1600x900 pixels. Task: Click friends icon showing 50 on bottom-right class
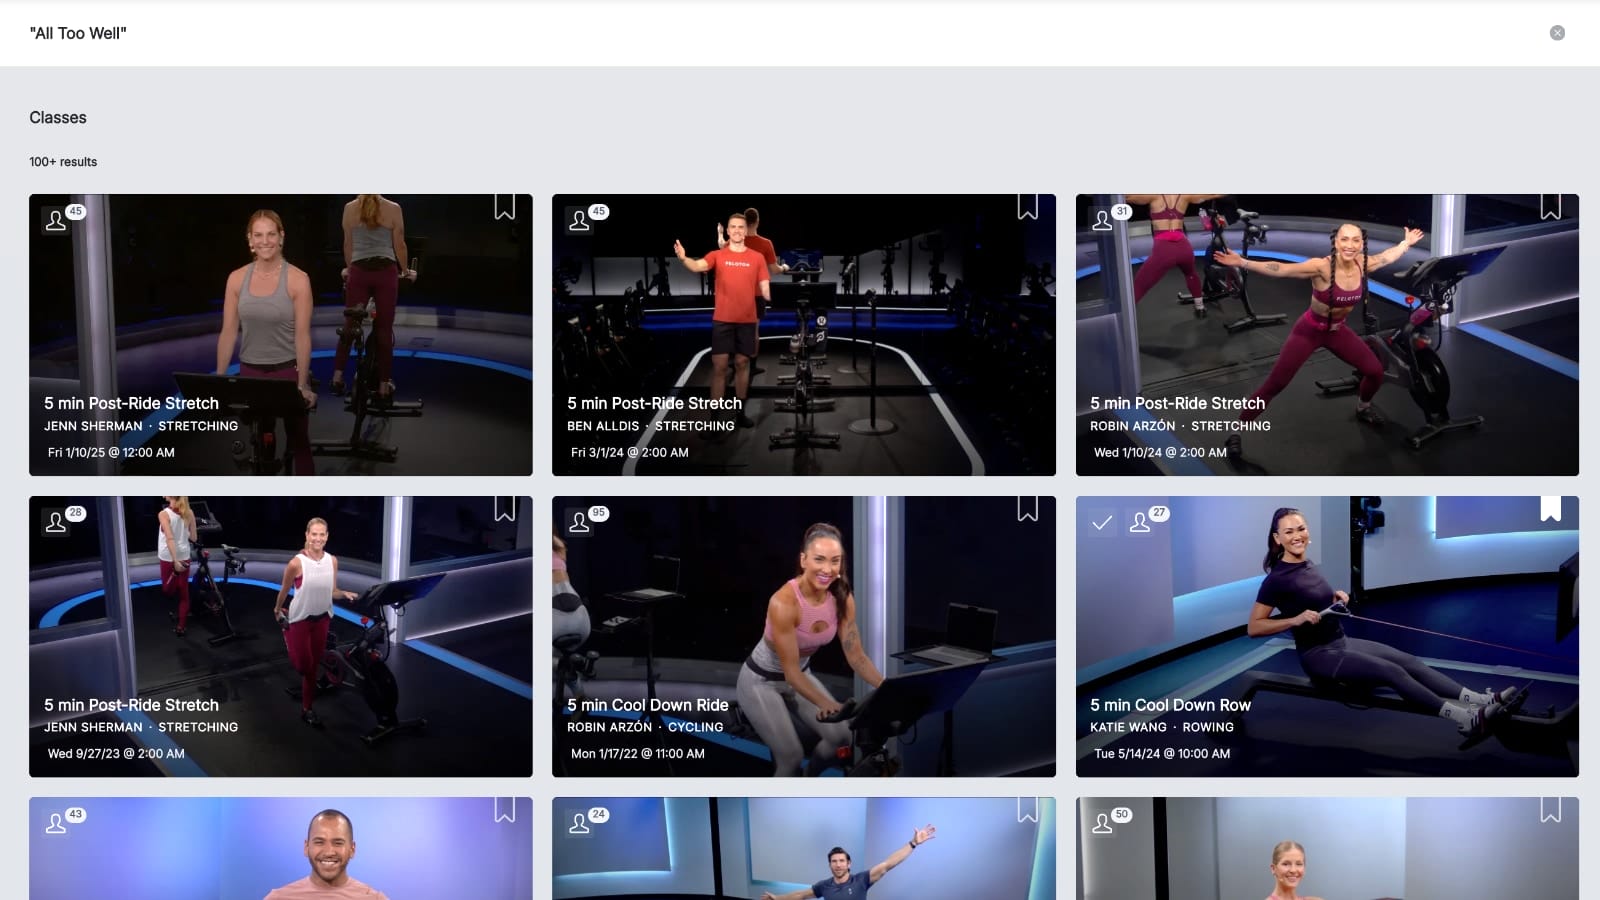1103,823
